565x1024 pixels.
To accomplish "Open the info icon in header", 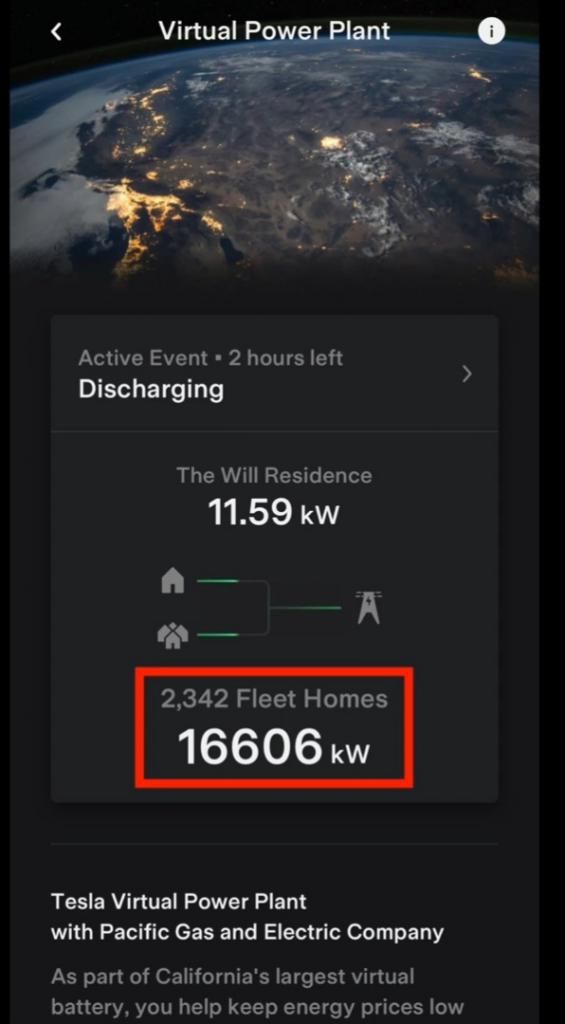I will tap(491, 31).
